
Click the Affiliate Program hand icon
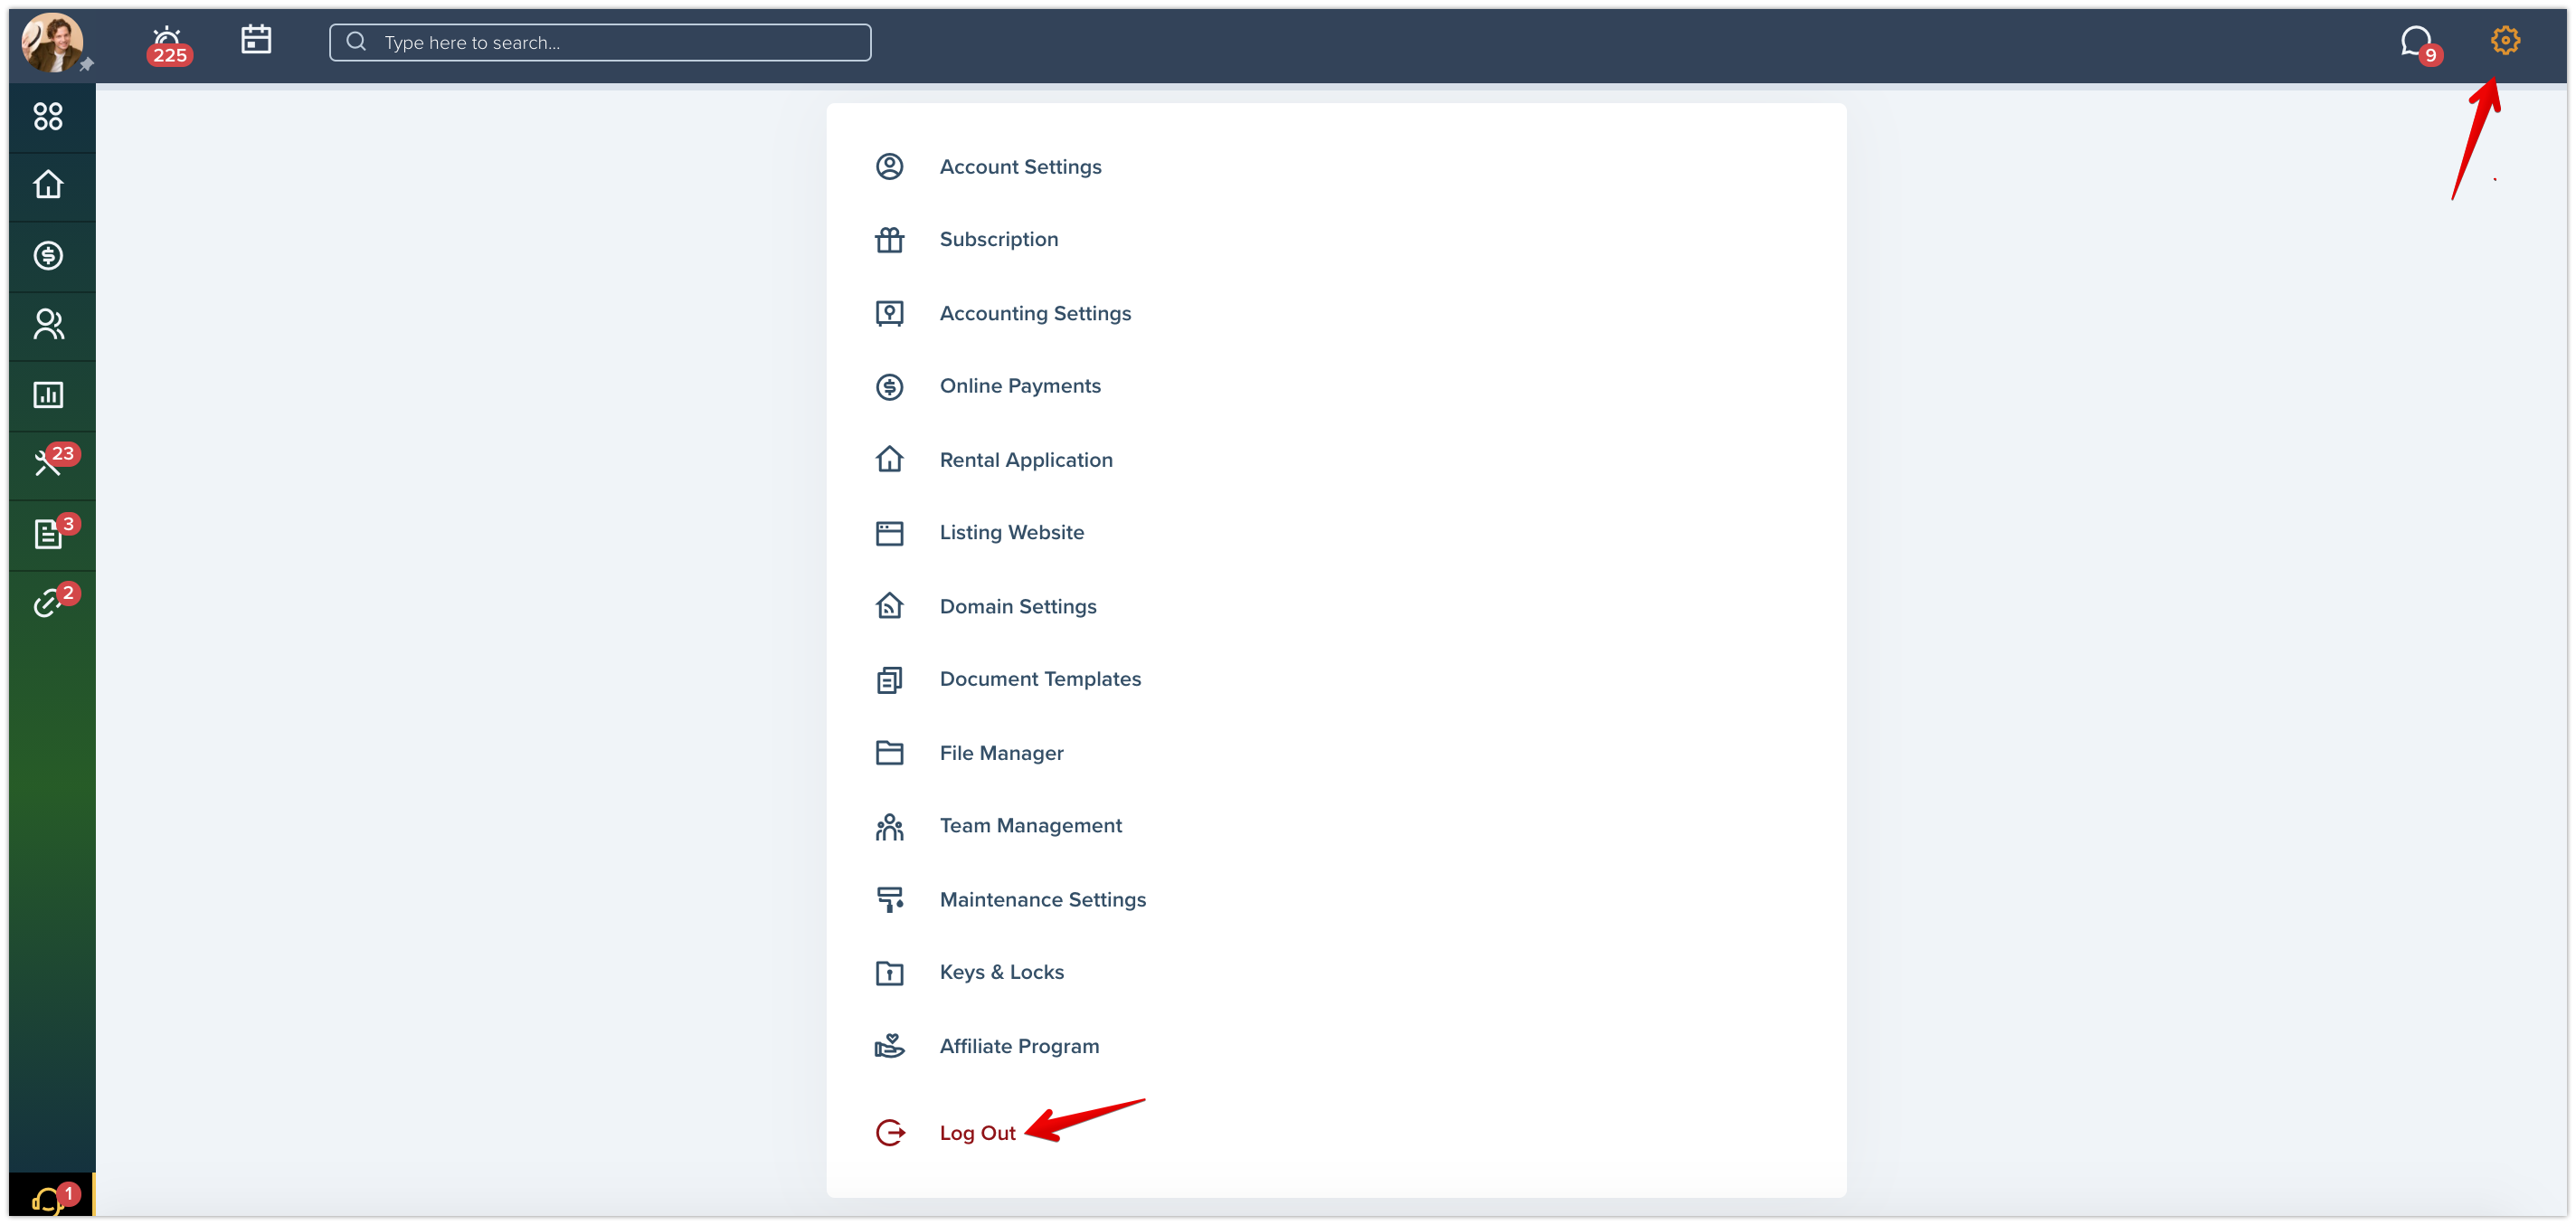point(889,1047)
